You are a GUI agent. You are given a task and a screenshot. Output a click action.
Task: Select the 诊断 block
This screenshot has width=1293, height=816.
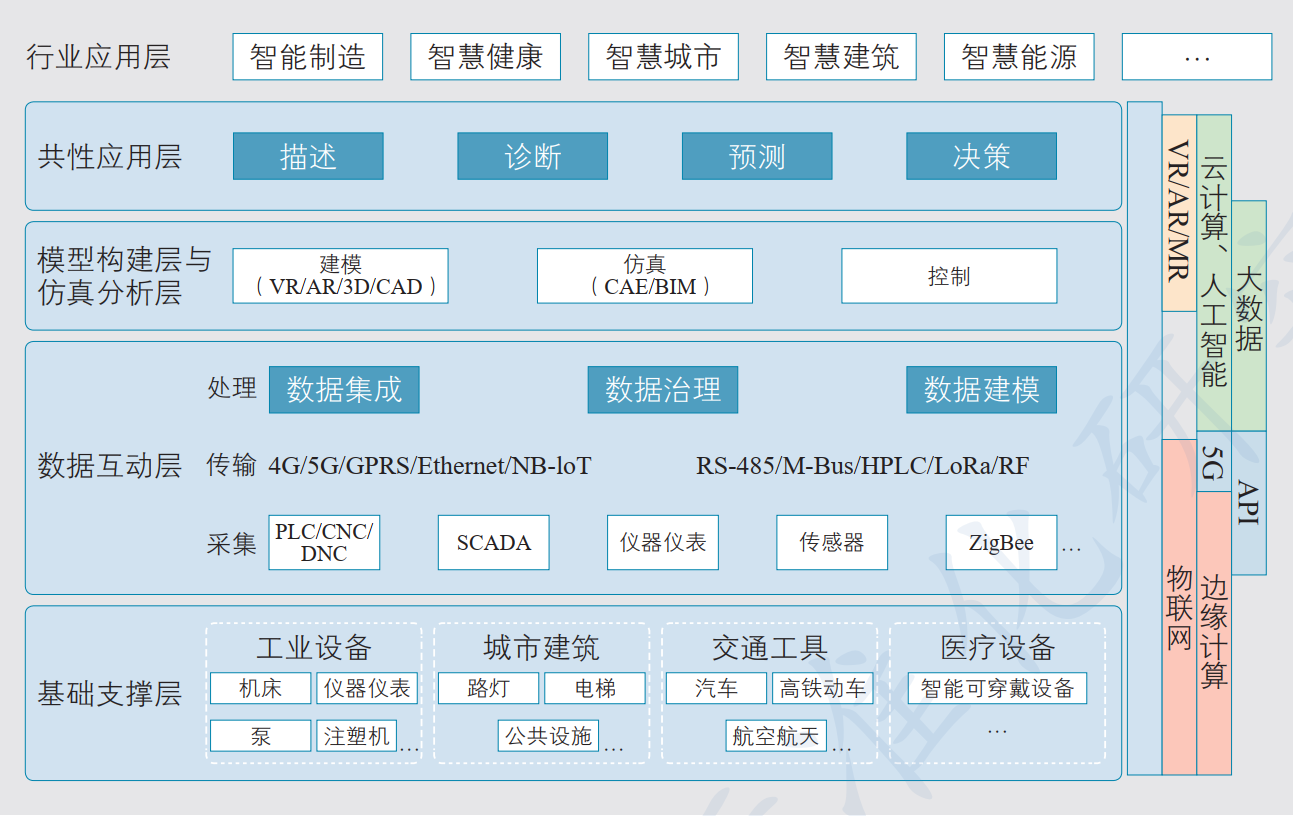(533, 156)
